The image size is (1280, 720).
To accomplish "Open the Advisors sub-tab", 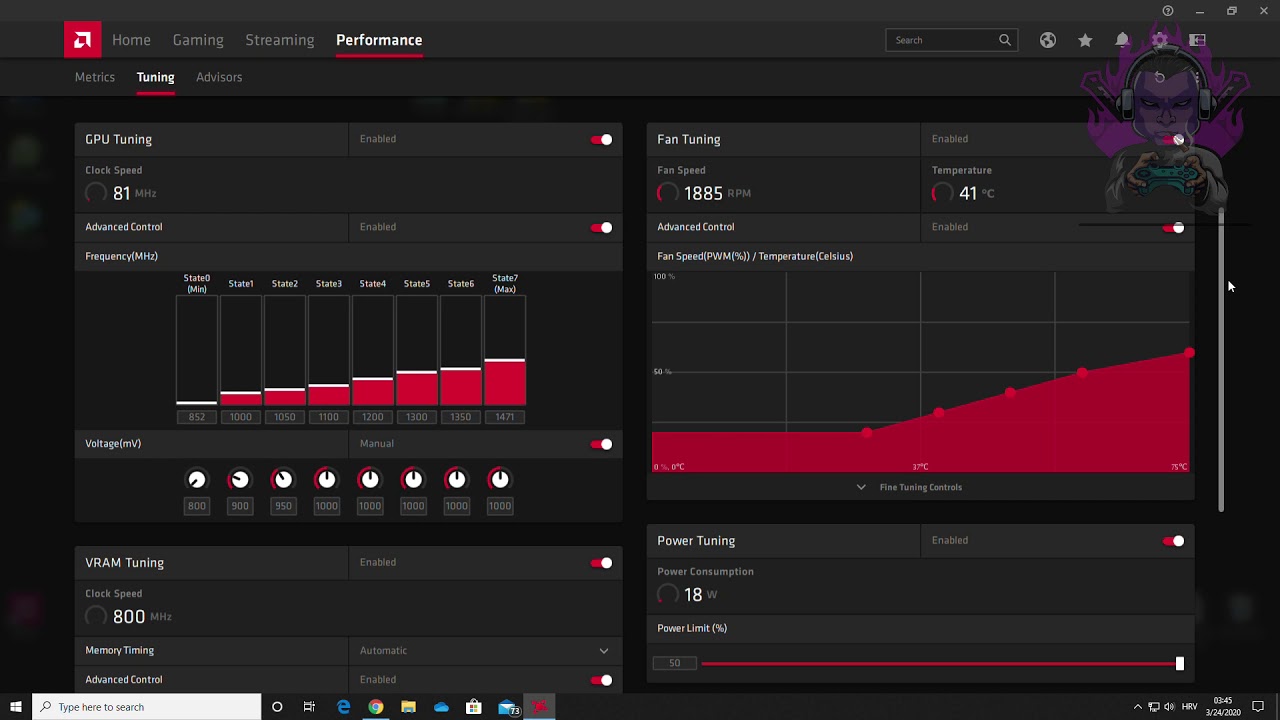I will coord(219,77).
